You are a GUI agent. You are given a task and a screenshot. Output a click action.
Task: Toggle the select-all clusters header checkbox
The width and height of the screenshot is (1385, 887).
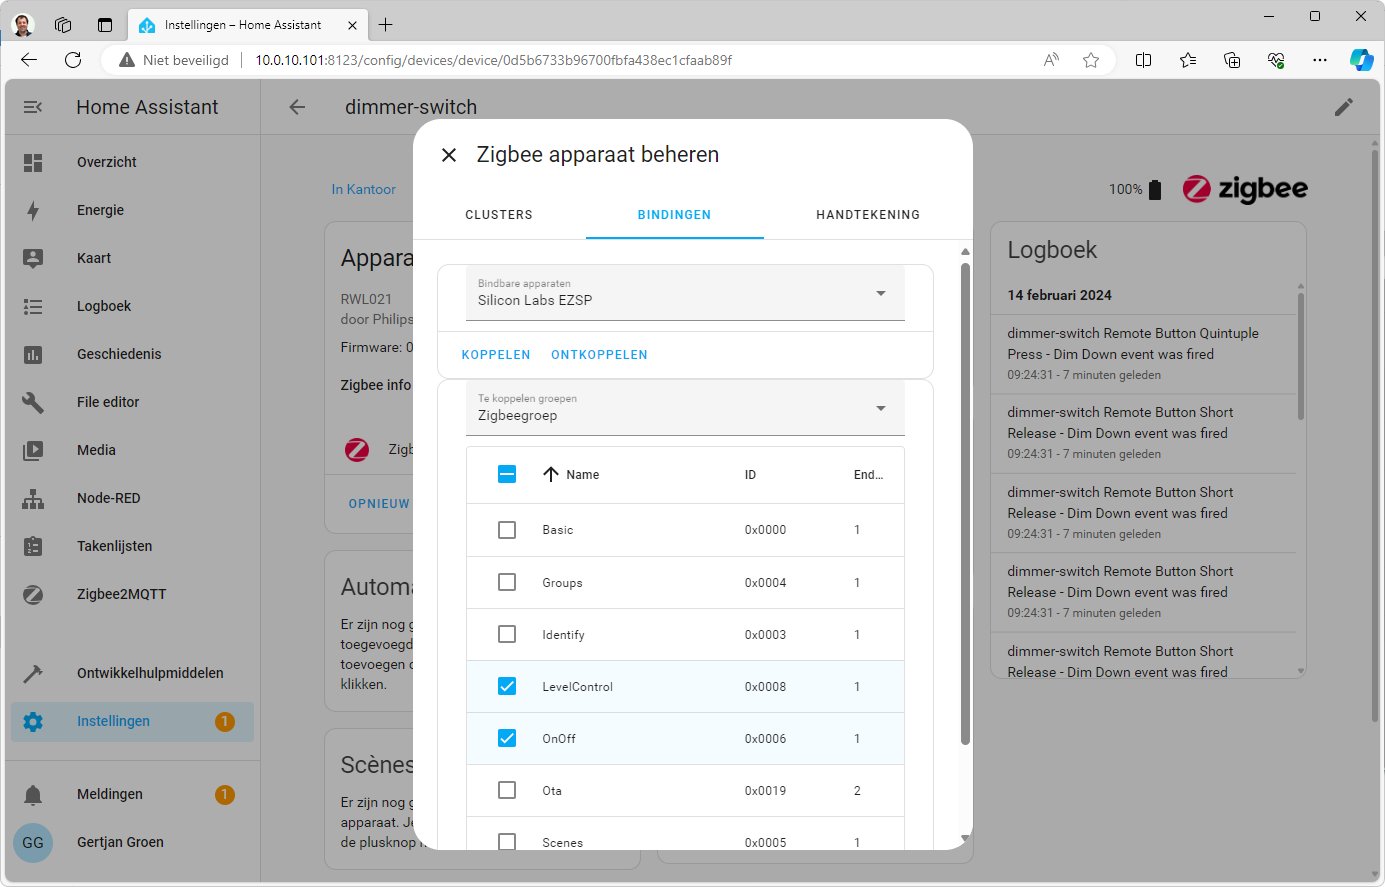(507, 474)
